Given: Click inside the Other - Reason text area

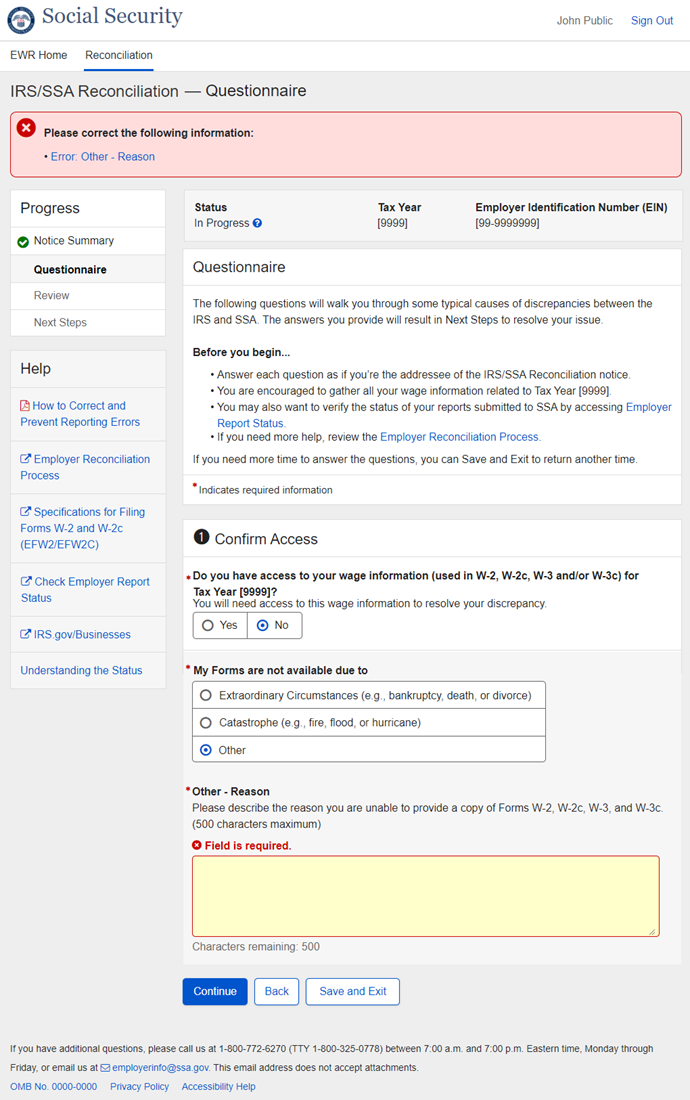Looking at the screenshot, I should pos(425,896).
